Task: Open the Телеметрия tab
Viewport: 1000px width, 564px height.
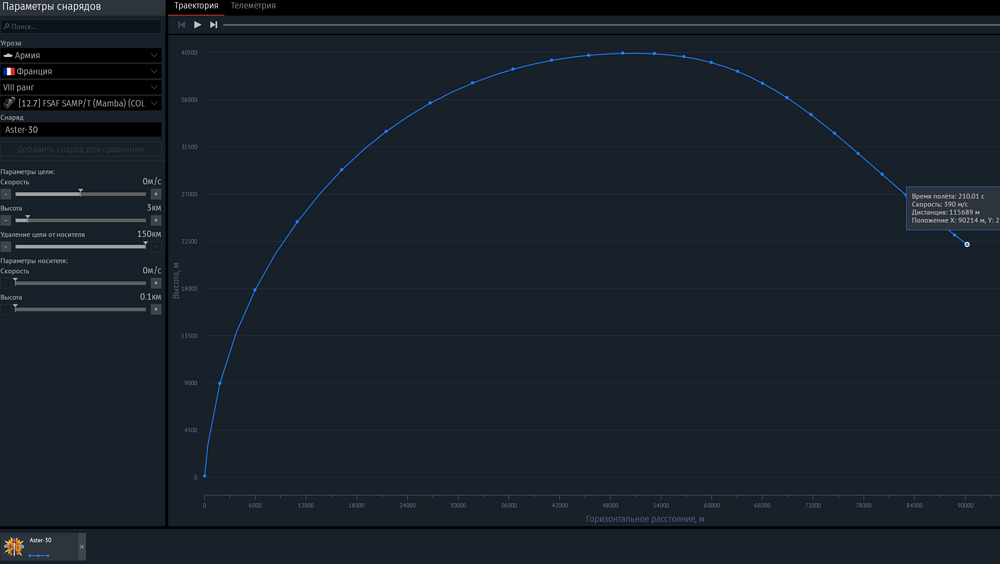Action: (253, 6)
